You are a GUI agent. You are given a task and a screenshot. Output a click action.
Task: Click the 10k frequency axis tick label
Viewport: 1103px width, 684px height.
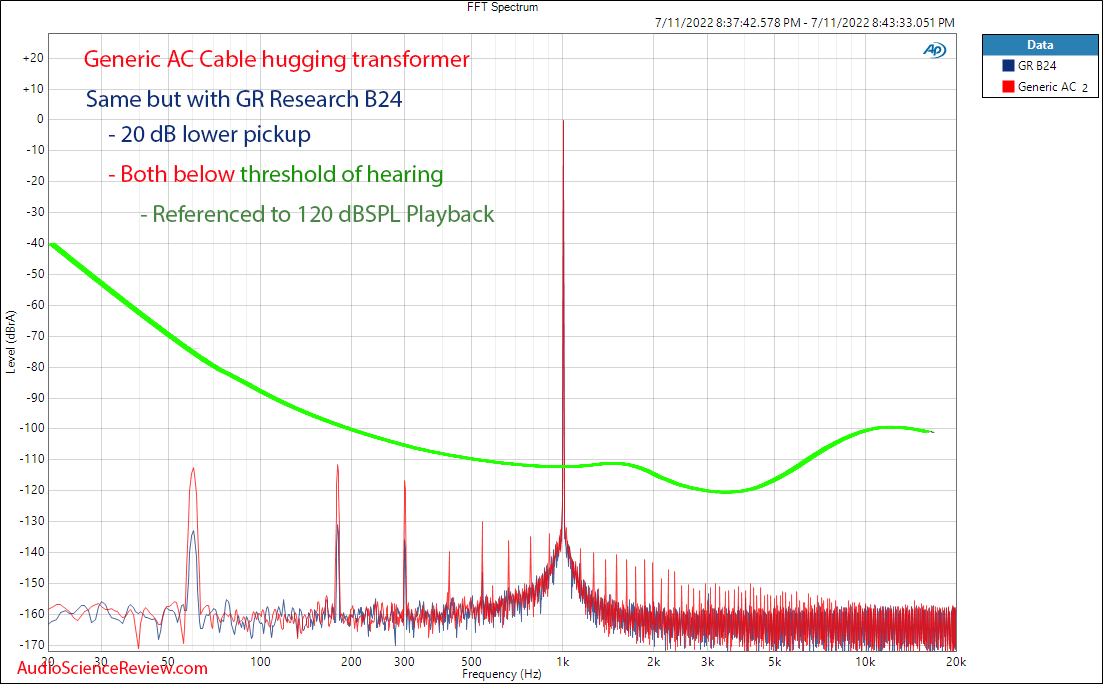coord(865,661)
